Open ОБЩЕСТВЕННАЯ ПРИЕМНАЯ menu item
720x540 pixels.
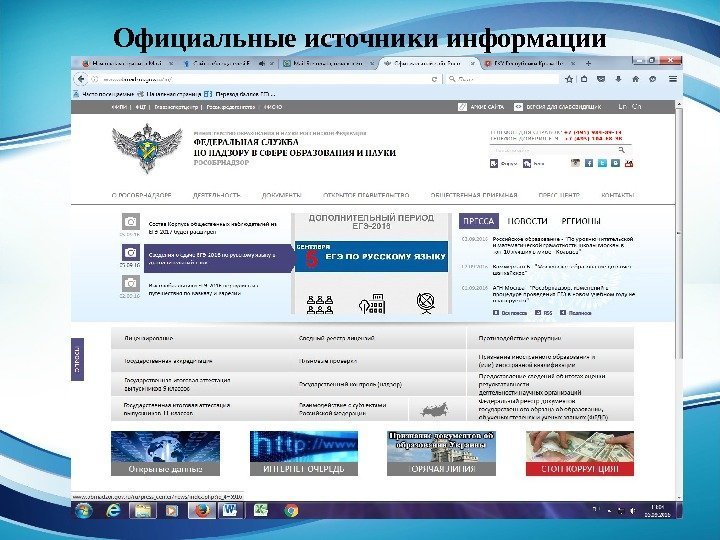(x=474, y=195)
